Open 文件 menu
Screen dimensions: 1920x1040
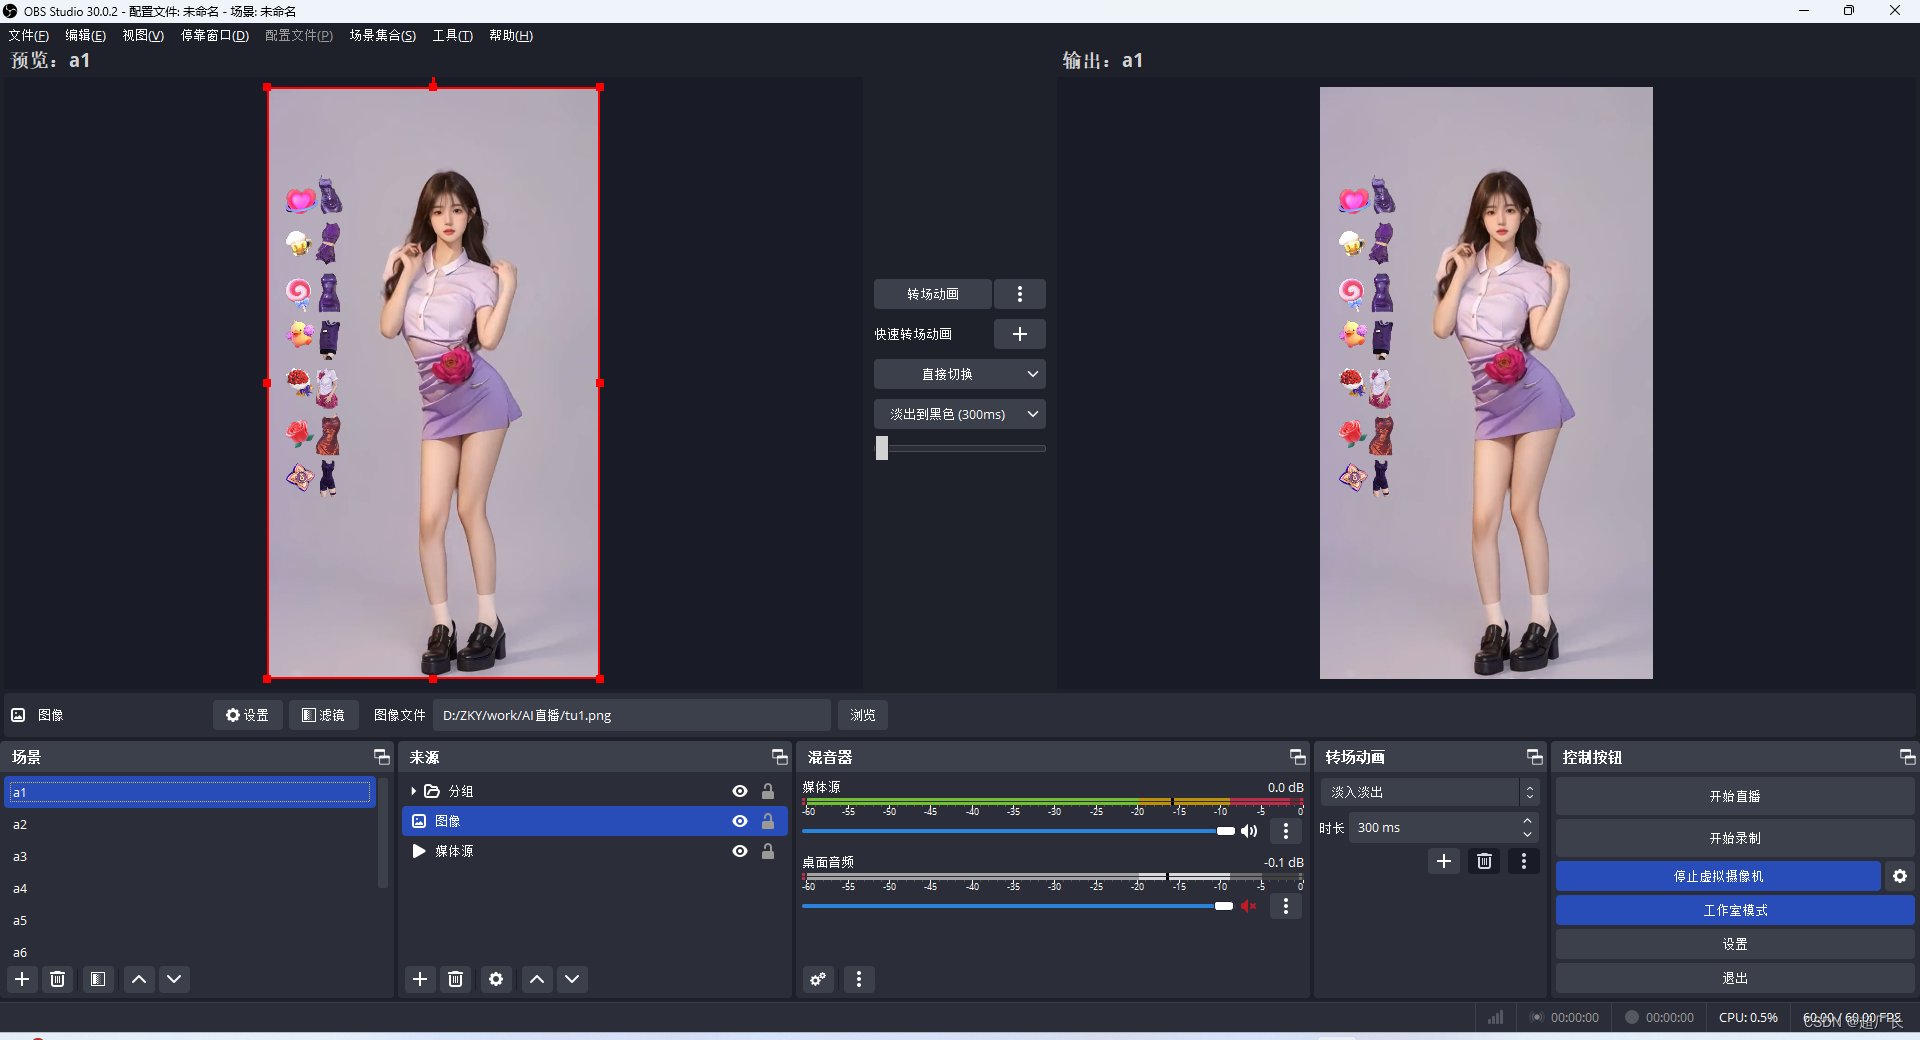click(x=28, y=35)
